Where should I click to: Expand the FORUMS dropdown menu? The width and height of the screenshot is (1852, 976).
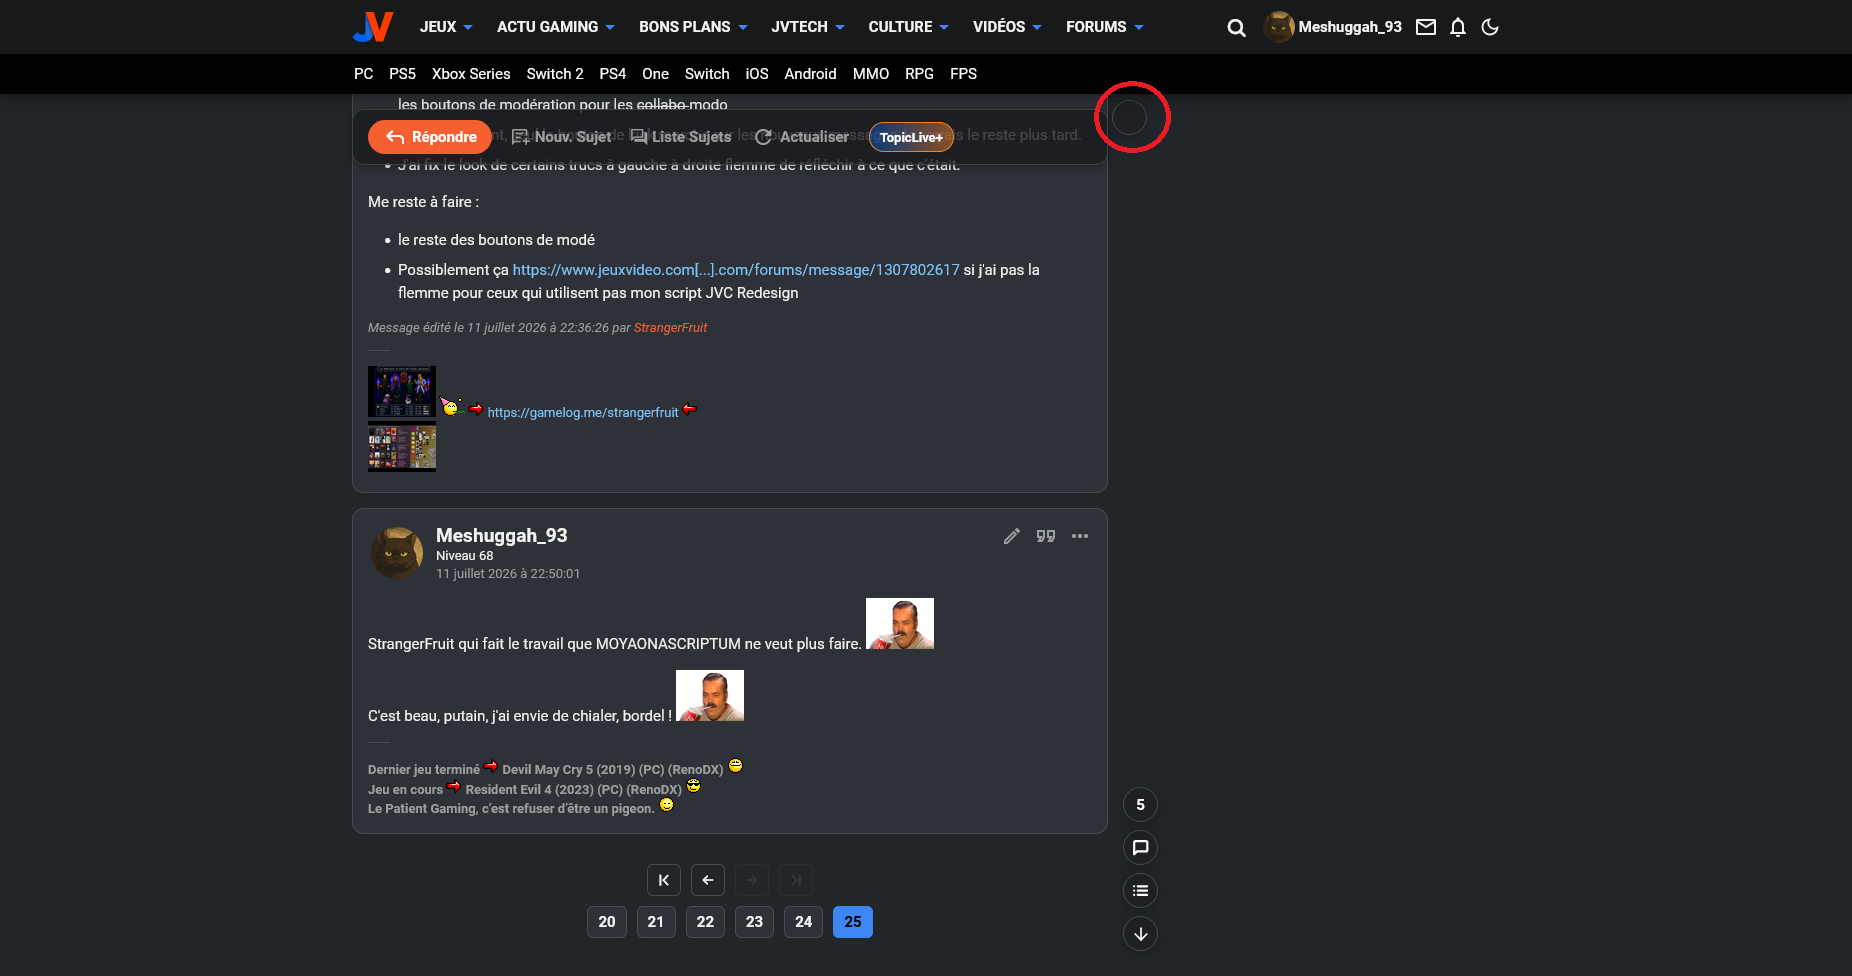click(x=1105, y=27)
